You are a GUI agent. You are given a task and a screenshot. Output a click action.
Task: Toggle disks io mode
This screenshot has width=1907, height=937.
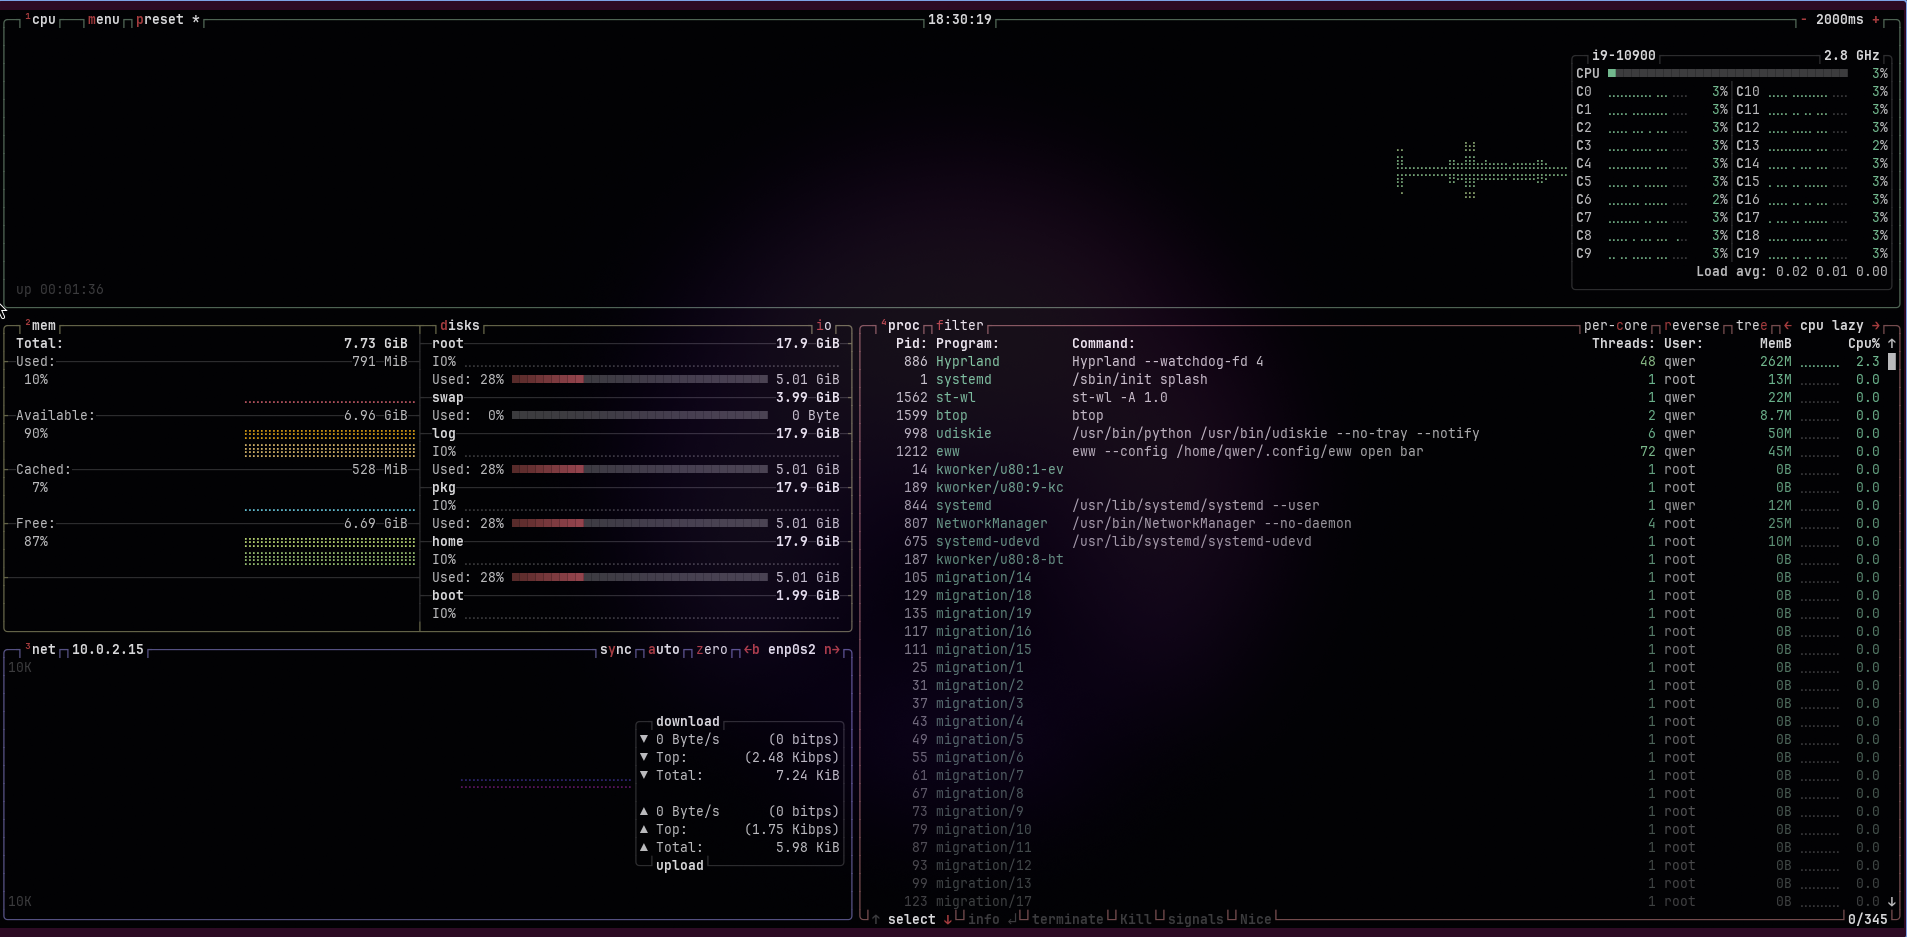click(824, 326)
